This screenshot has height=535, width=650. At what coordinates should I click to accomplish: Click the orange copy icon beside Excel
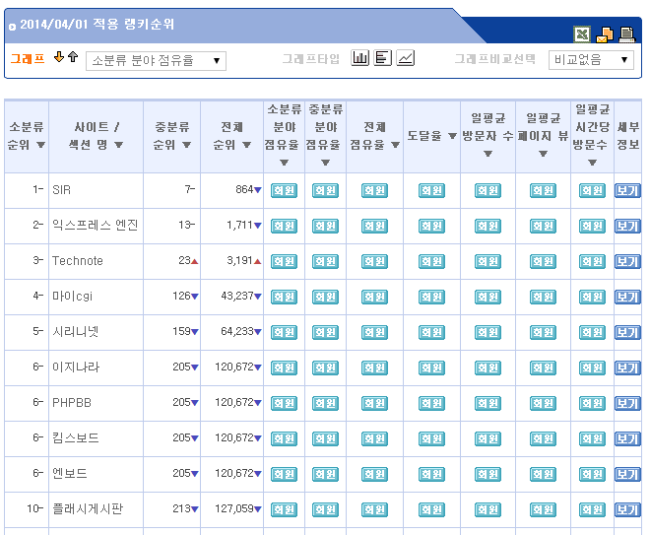[604, 35]
